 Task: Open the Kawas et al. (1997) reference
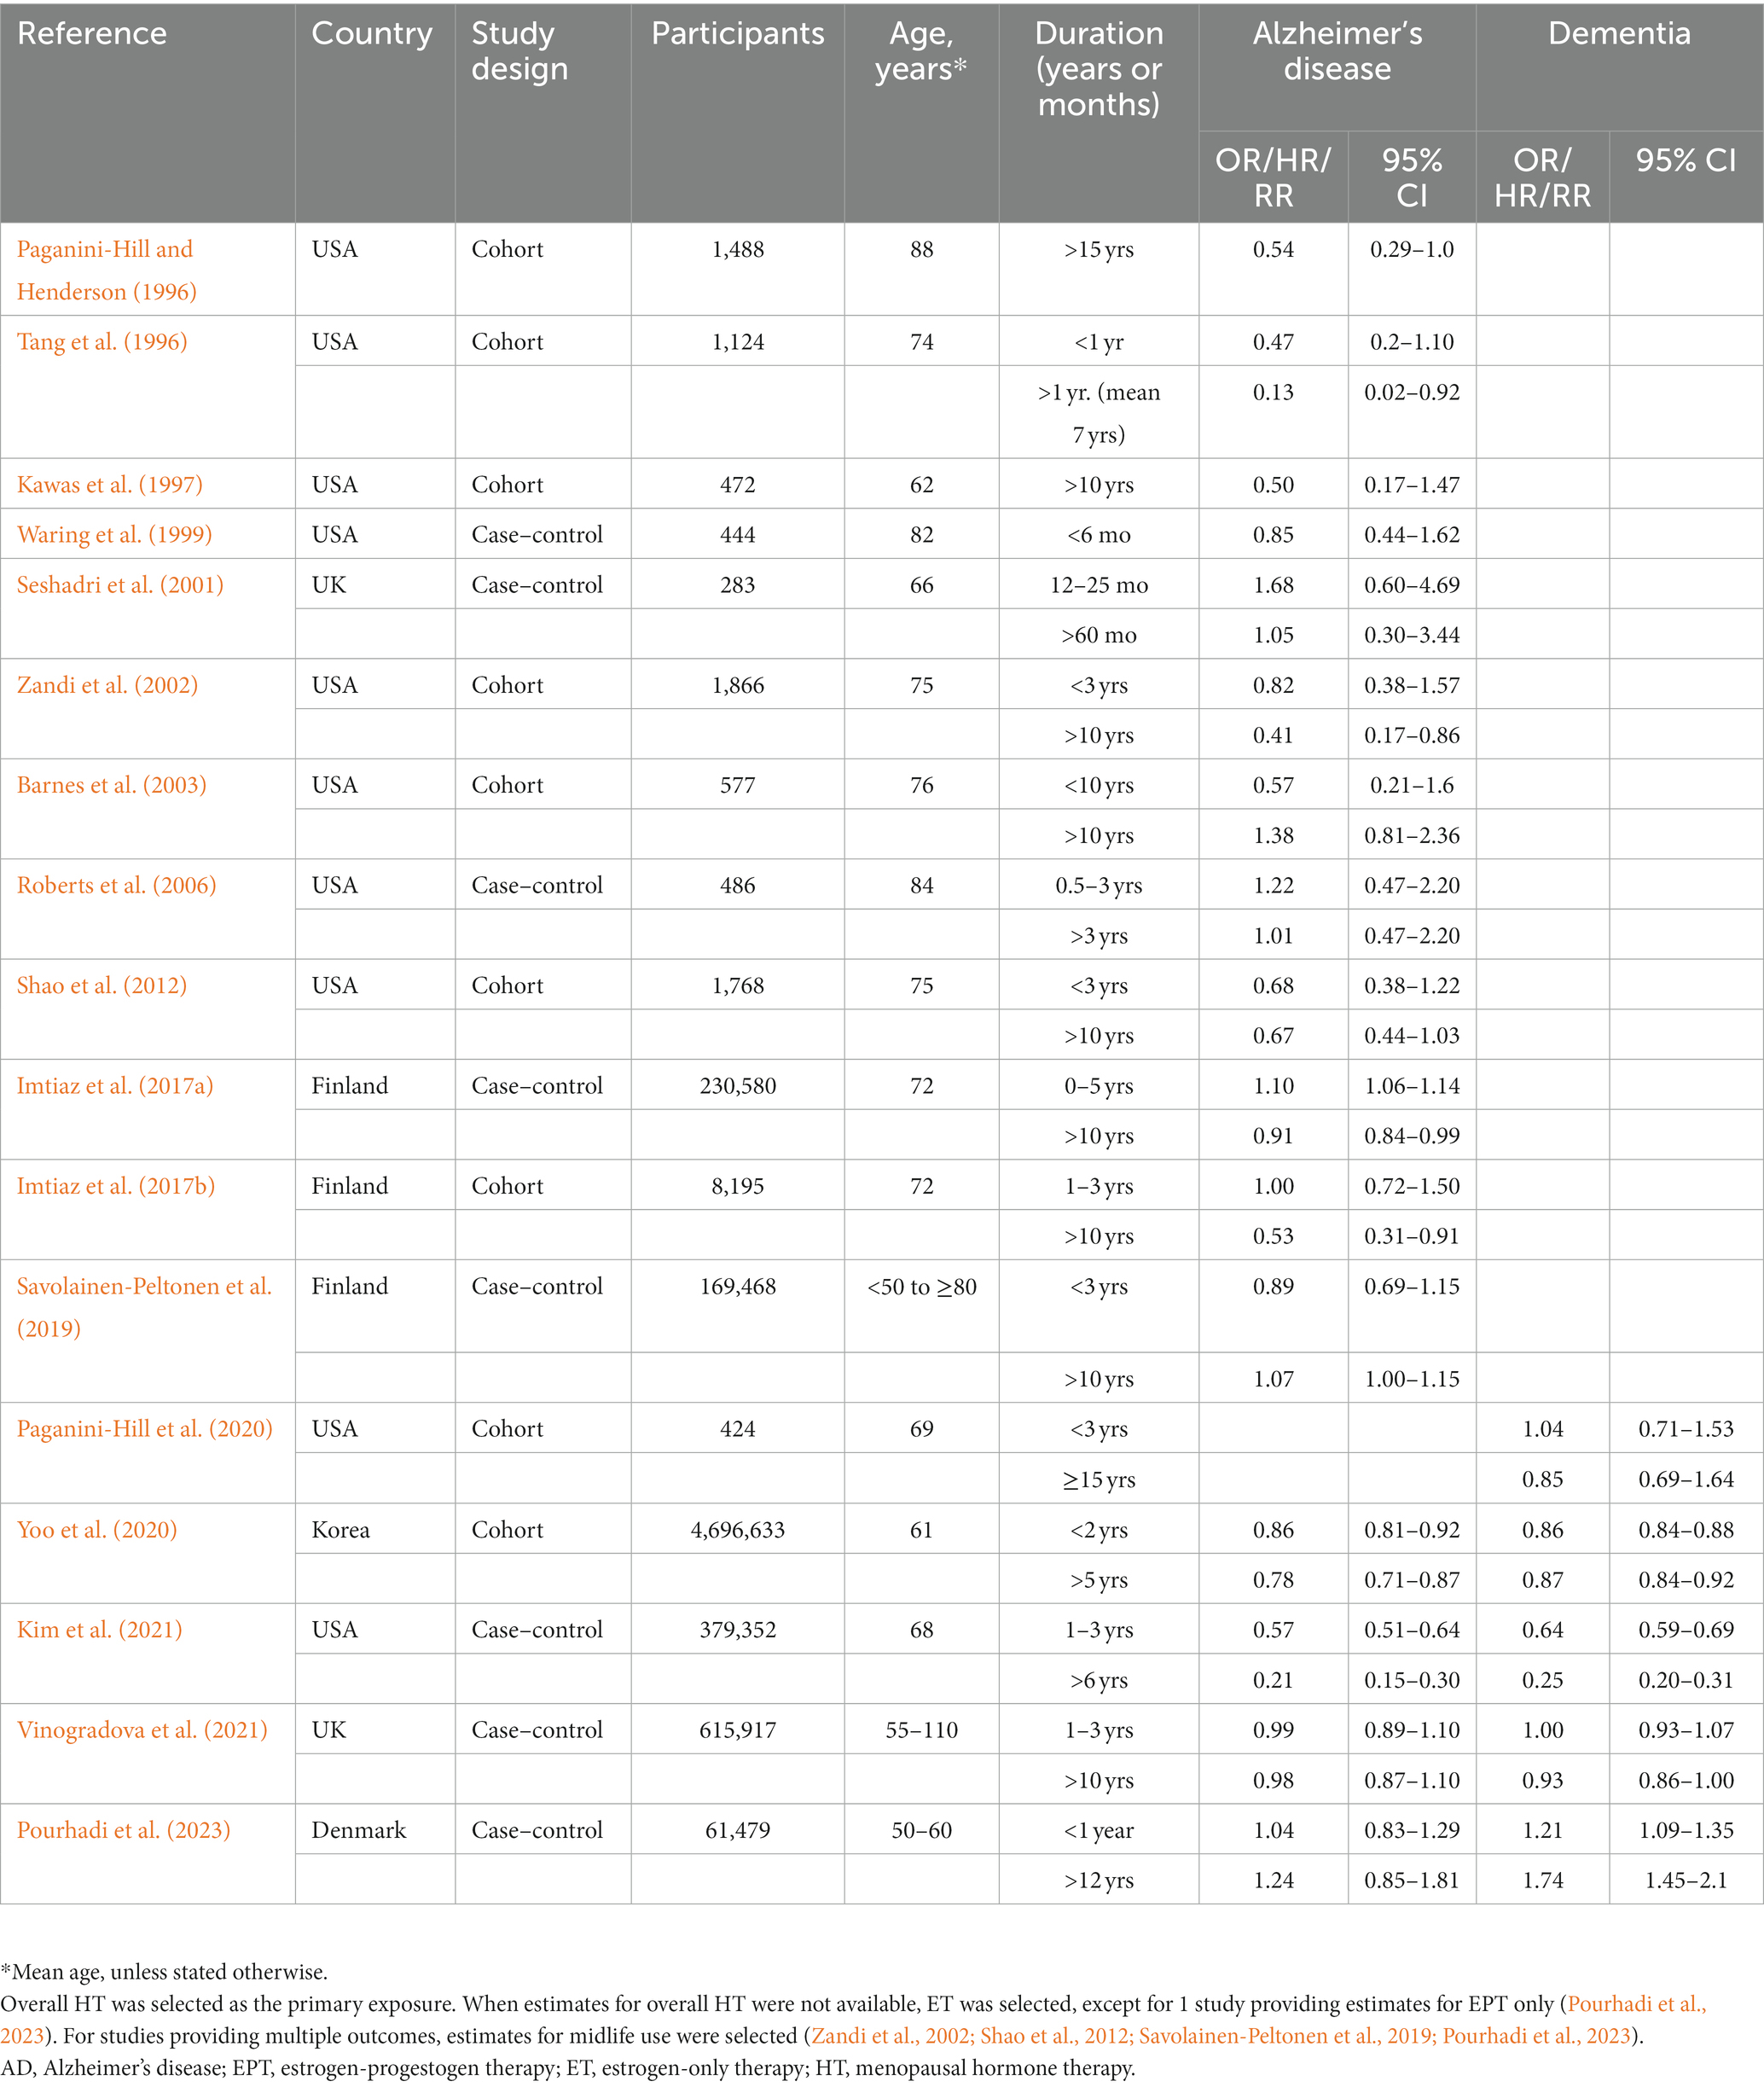110,485
